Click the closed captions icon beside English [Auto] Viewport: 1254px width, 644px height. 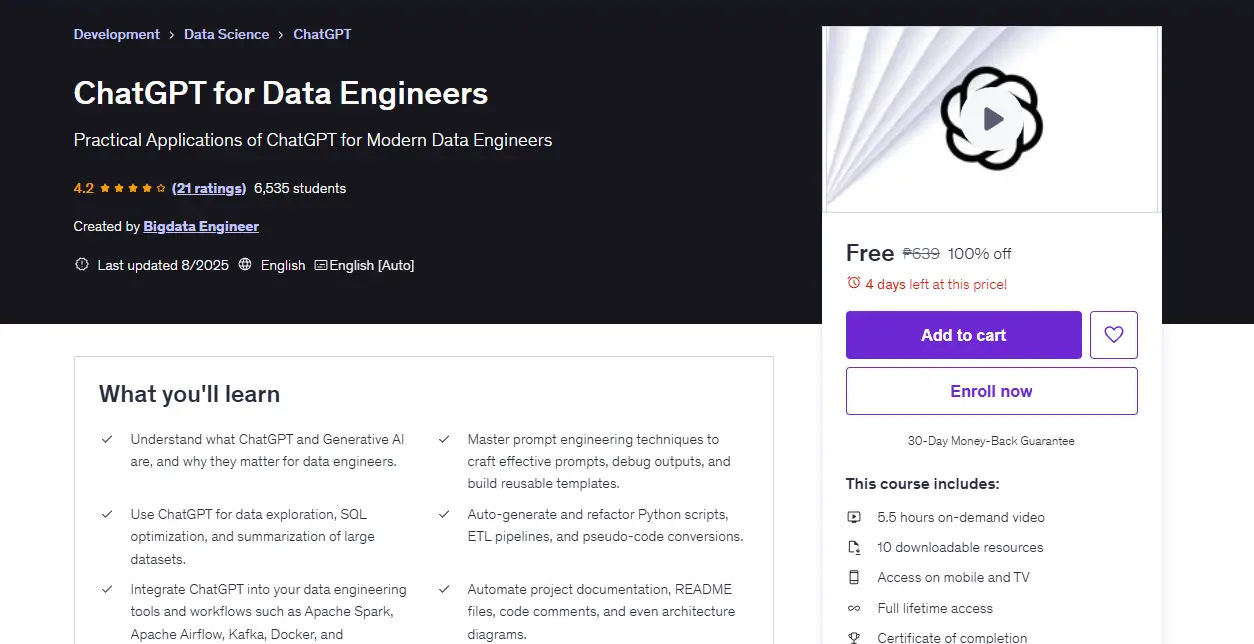pos(320,265)
